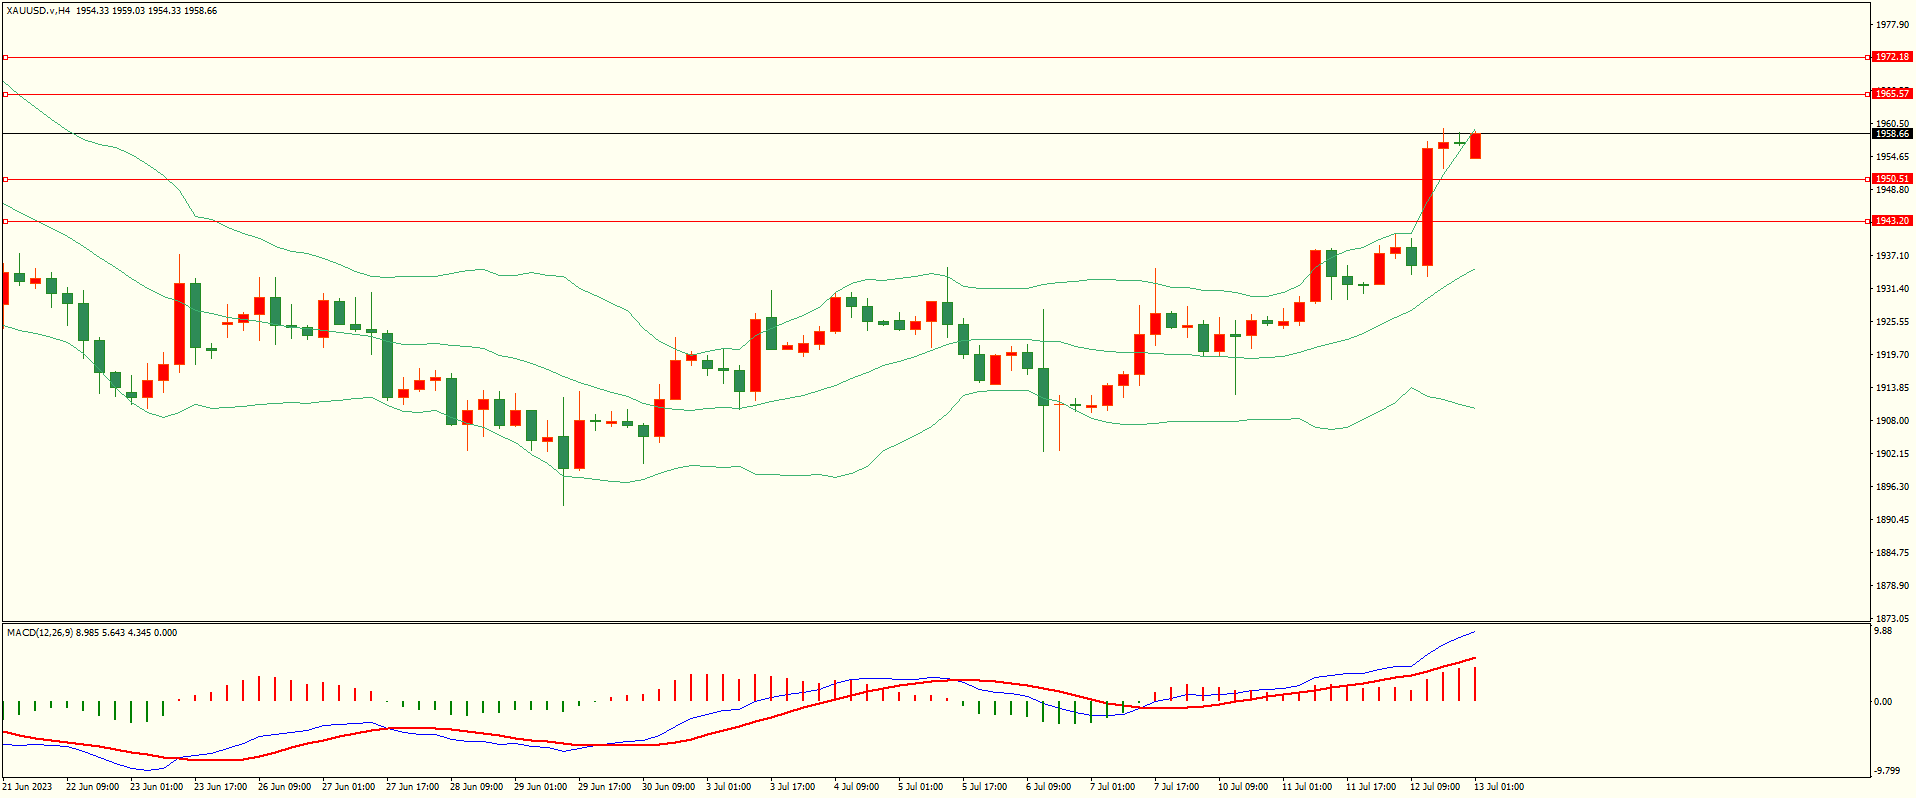
Task: Click the 1919.70 price axis label
Action: click(x=1892, y=355)
